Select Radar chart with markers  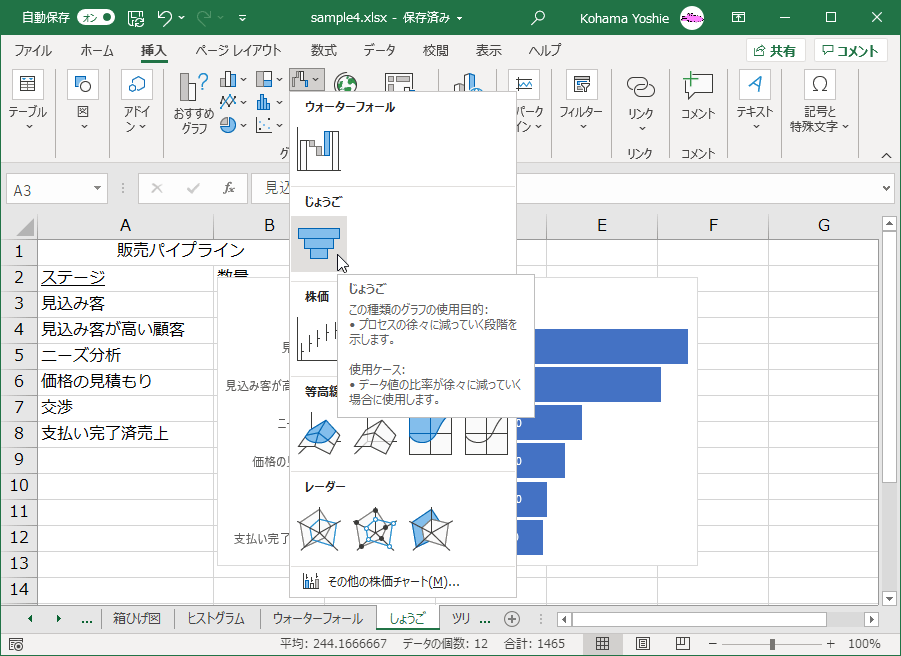click(375, 529)
